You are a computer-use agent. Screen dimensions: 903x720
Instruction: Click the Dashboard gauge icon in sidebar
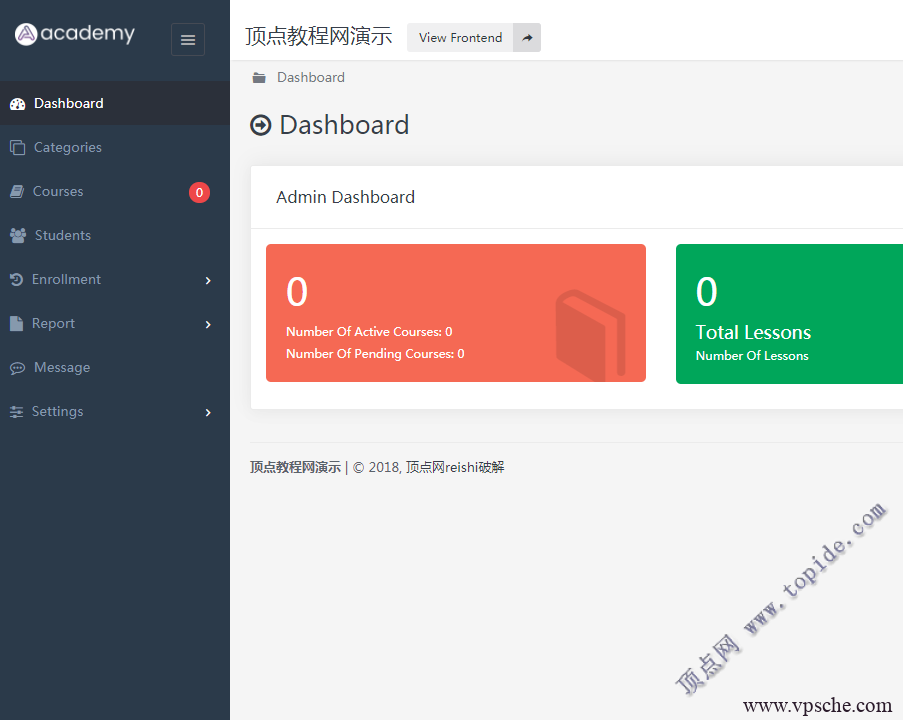point(17,104)
